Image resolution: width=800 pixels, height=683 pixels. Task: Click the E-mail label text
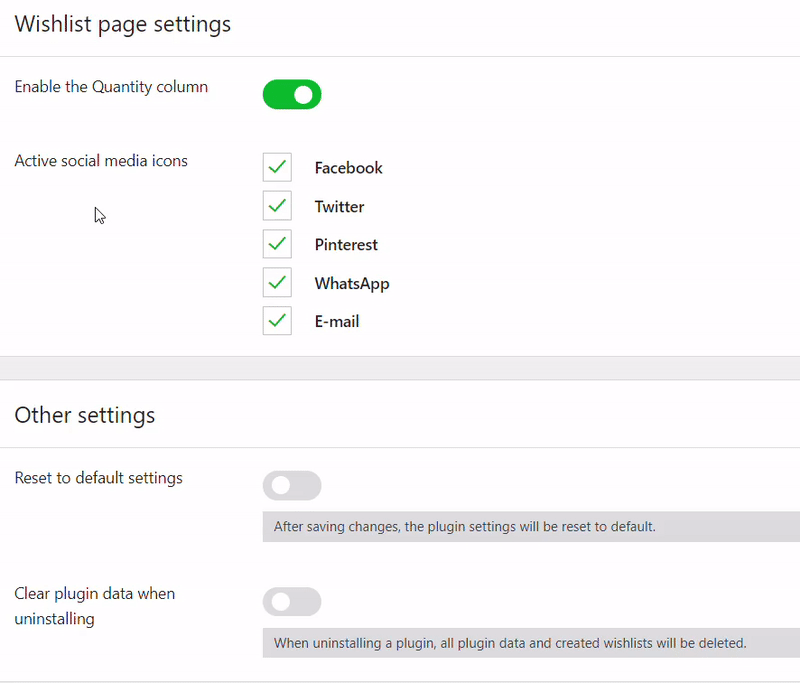pos(337,321)
